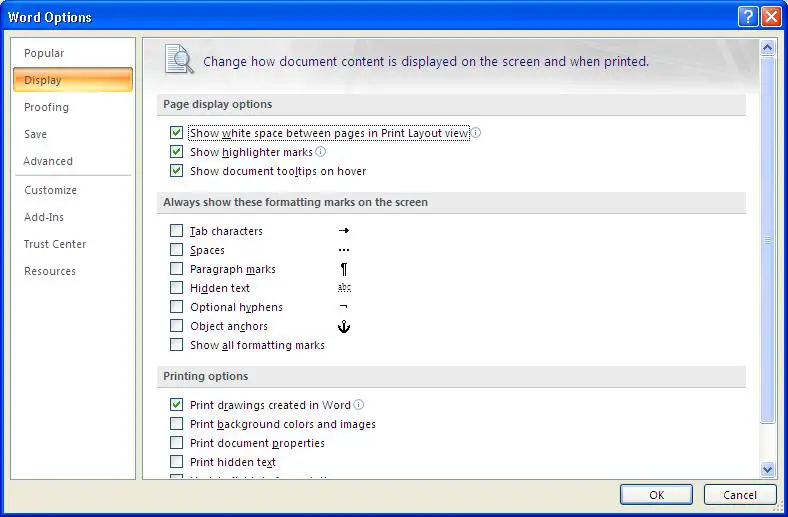Click the object anchor symbol

point(344,327)
